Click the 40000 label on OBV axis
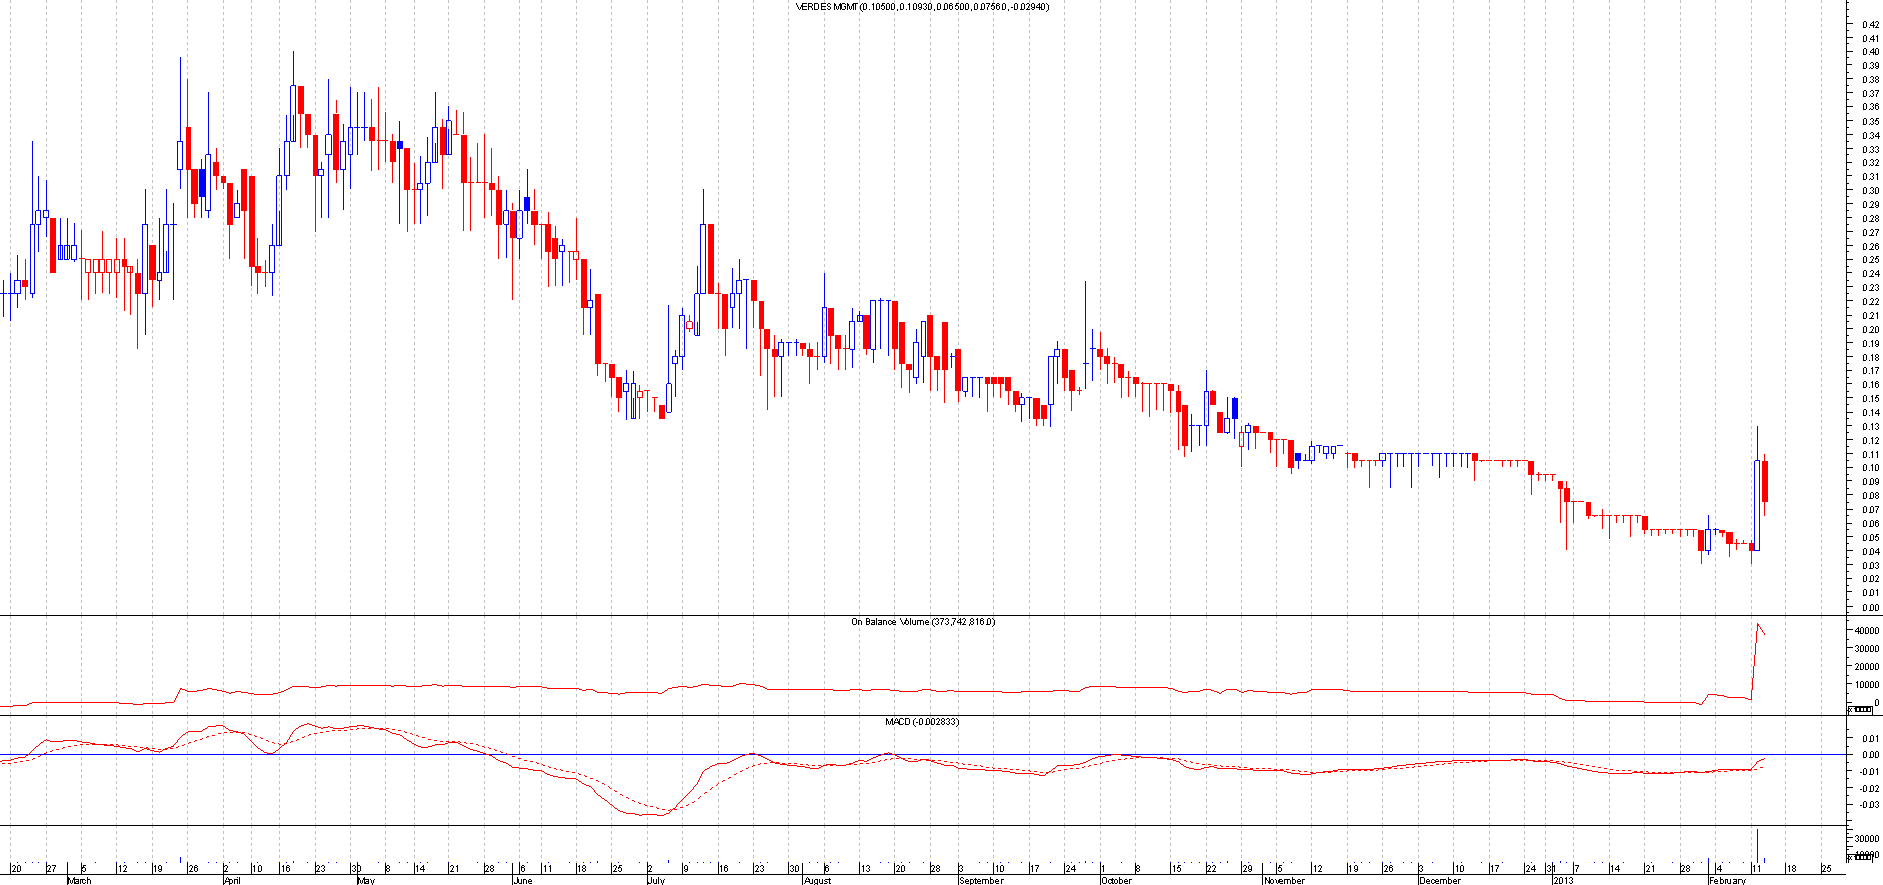1883x885 pixels. pyautogui.click(x=1866, y=631)
